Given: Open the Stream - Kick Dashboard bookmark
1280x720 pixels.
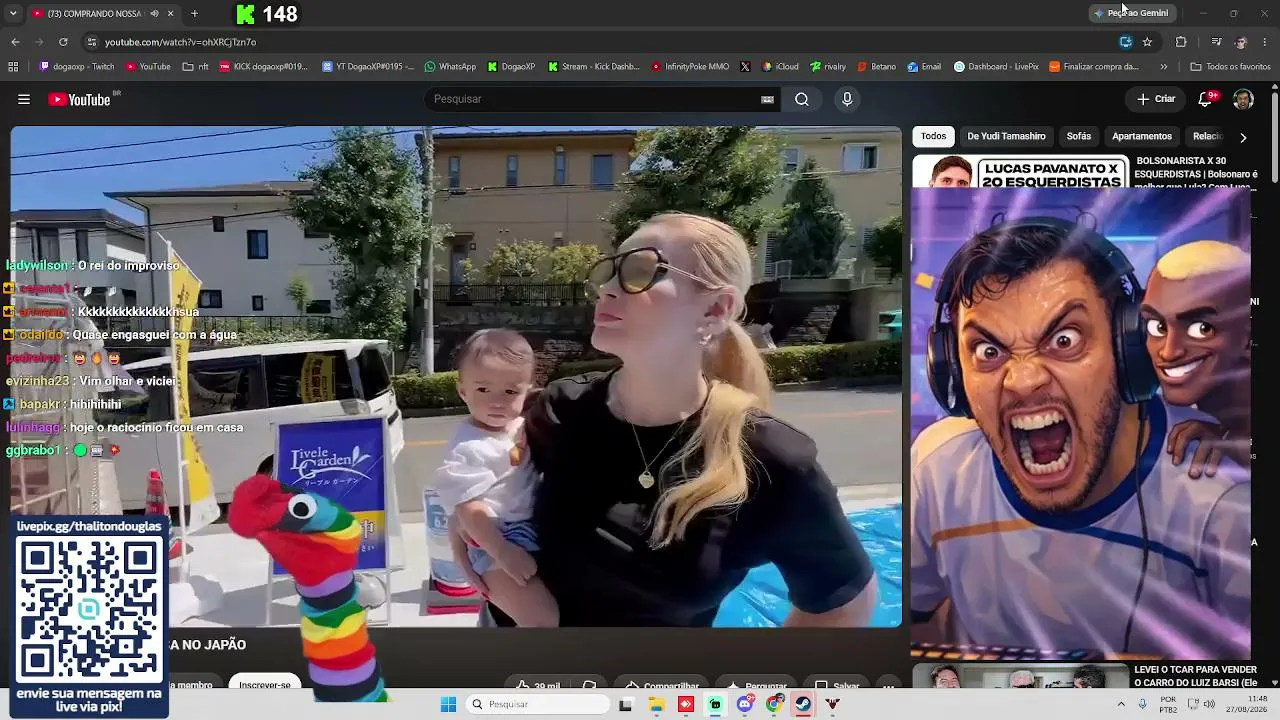Looking at the screenshot, I should pos(594,67).
